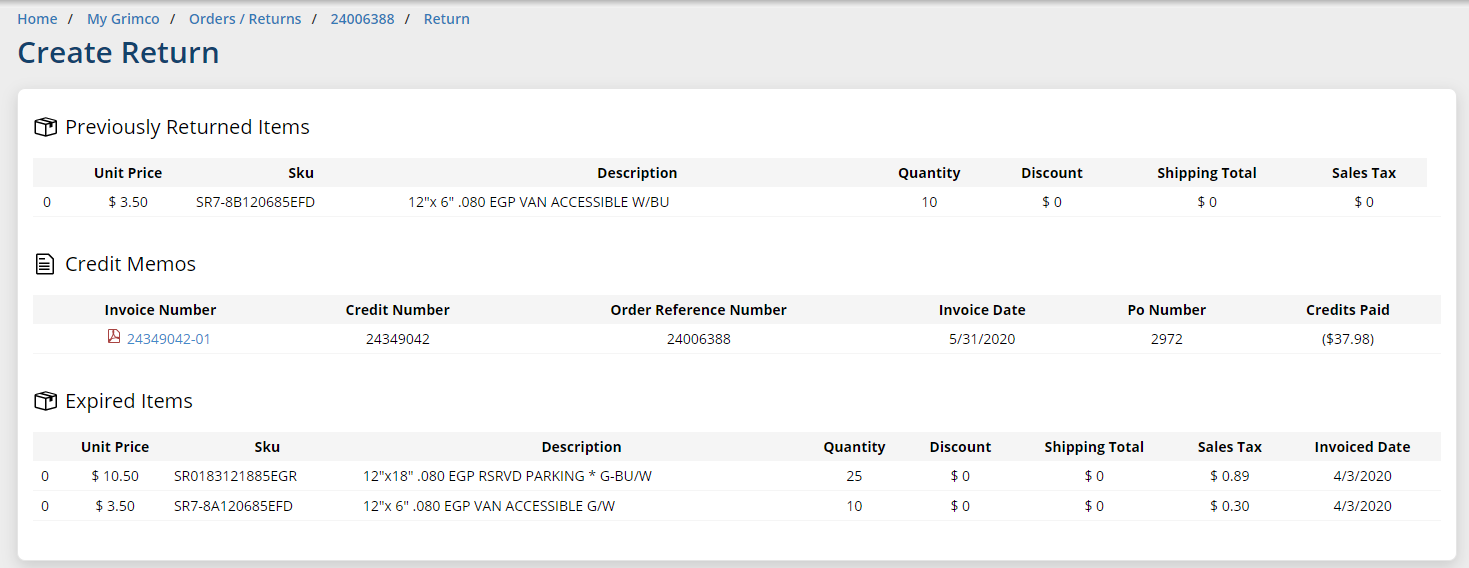The height and width of the screenshot is (568, 1469).
Task: Click the ($37.98) credits paid amount
Action: point(1347,339)
